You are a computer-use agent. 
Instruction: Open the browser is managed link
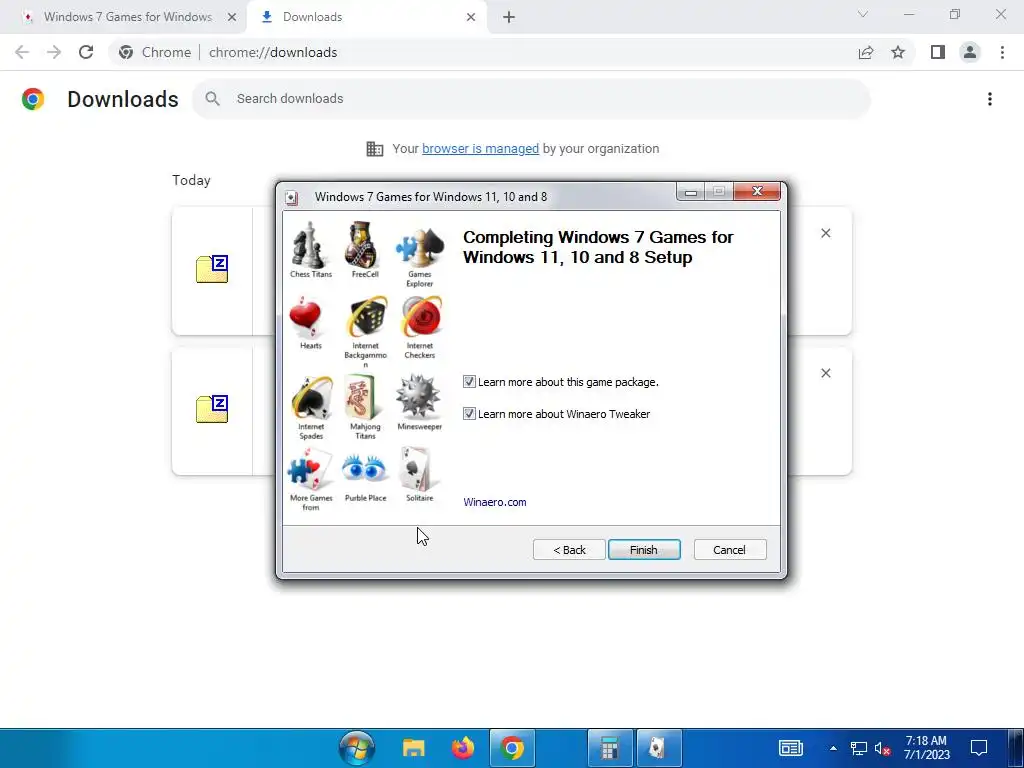point(480,149)
